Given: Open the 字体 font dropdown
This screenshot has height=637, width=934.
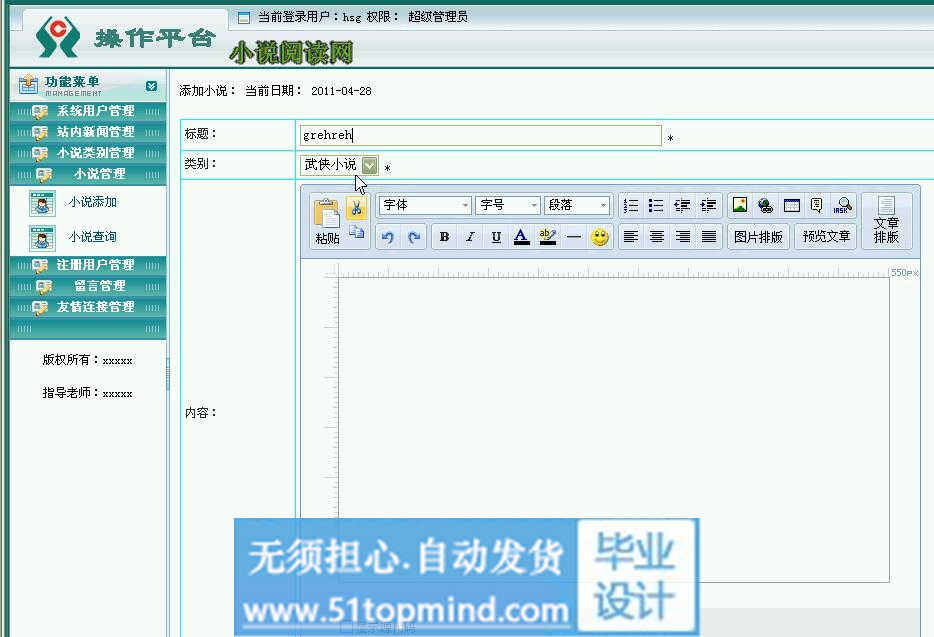Looking at the screenshot, I should coord(424,206).
